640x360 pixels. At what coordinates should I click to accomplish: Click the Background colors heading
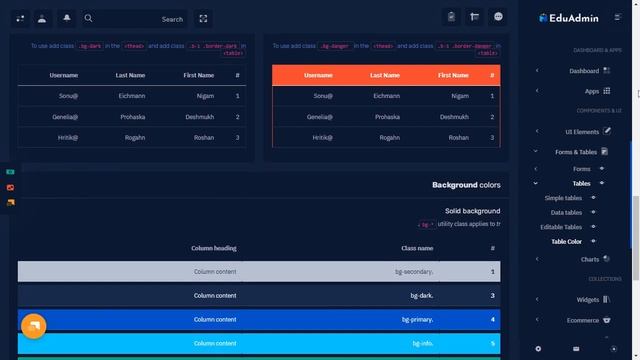point(466,185)
